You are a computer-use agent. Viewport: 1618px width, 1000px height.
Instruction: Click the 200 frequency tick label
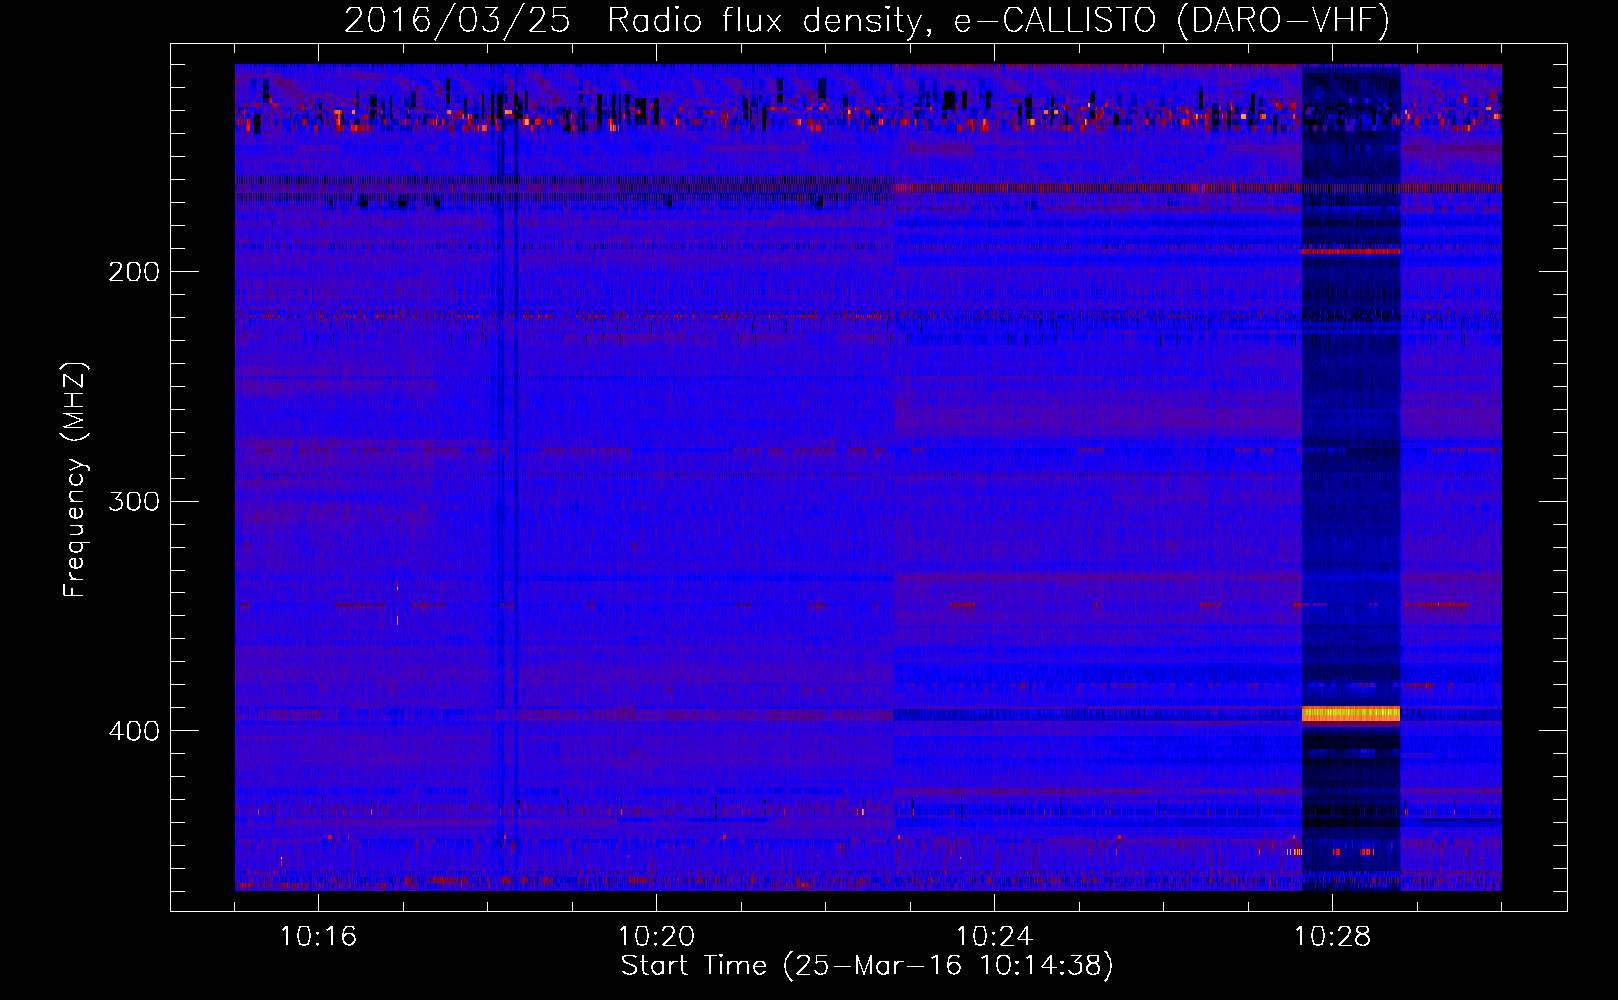(134, 272)
